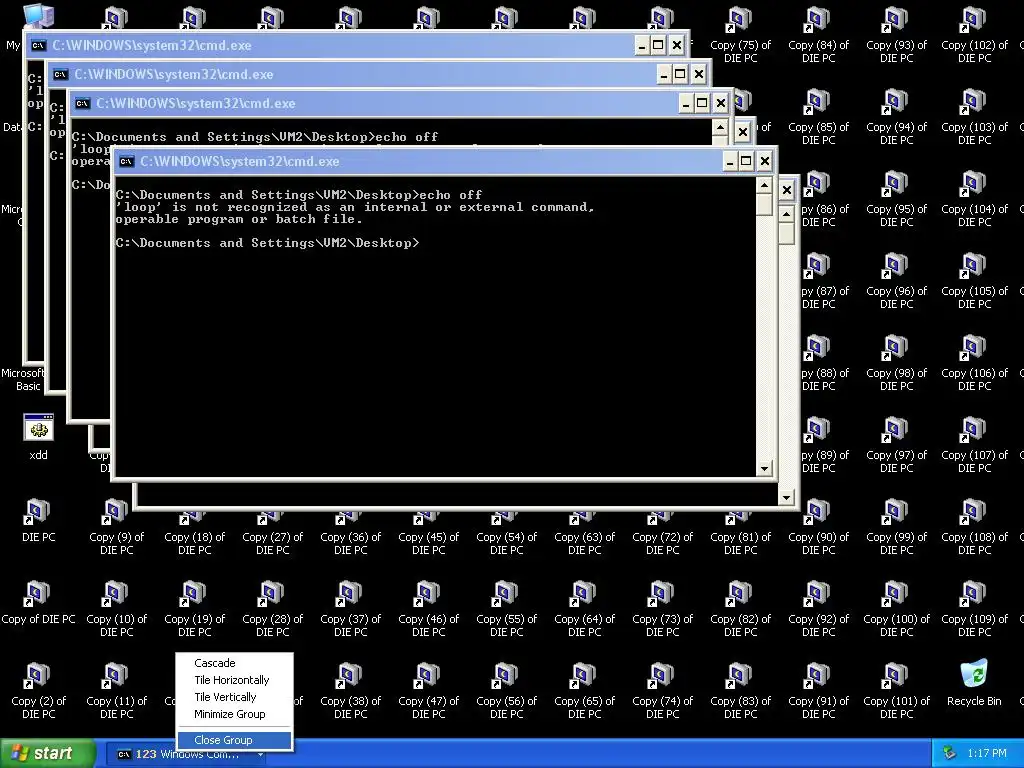Select Copy (100) of DIE PC icon
The image size is (1024, 768).
[x=896, y=609]
